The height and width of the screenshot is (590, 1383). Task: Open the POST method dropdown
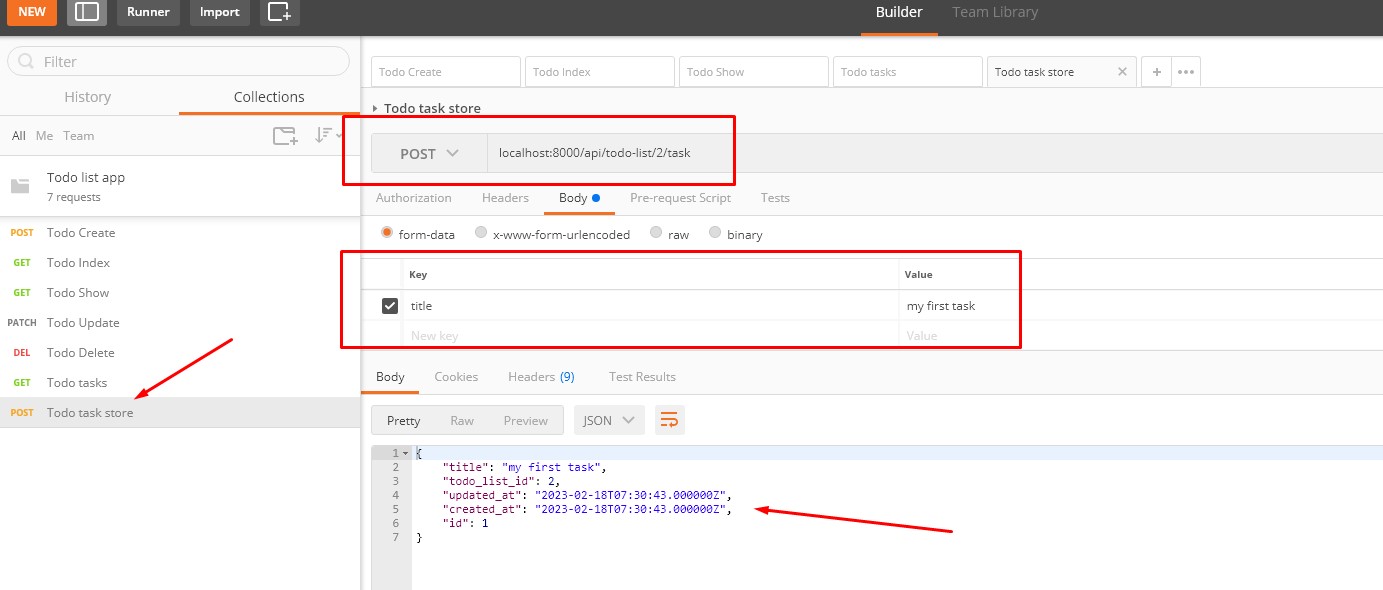click(429, 154)
